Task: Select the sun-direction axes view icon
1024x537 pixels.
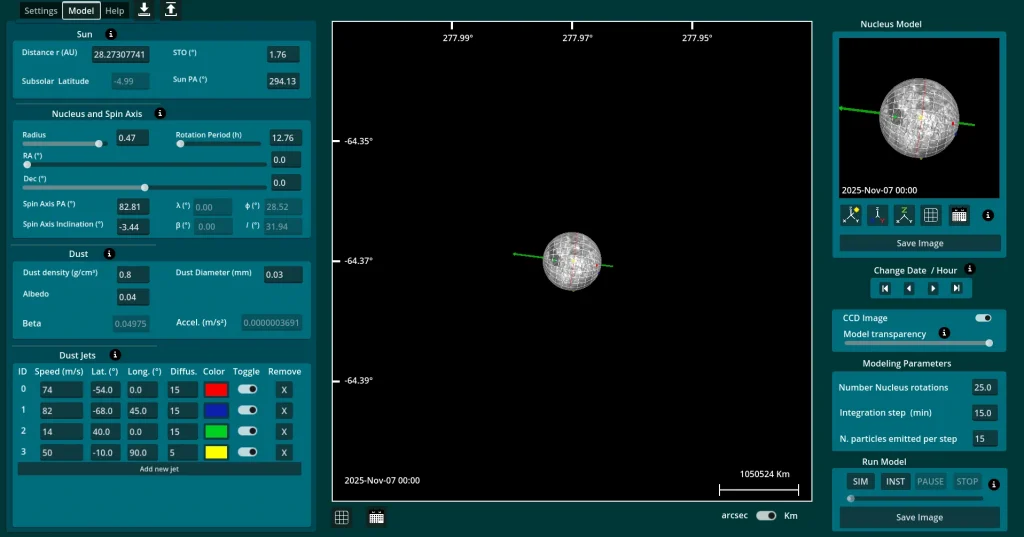Action: point(852,214)
